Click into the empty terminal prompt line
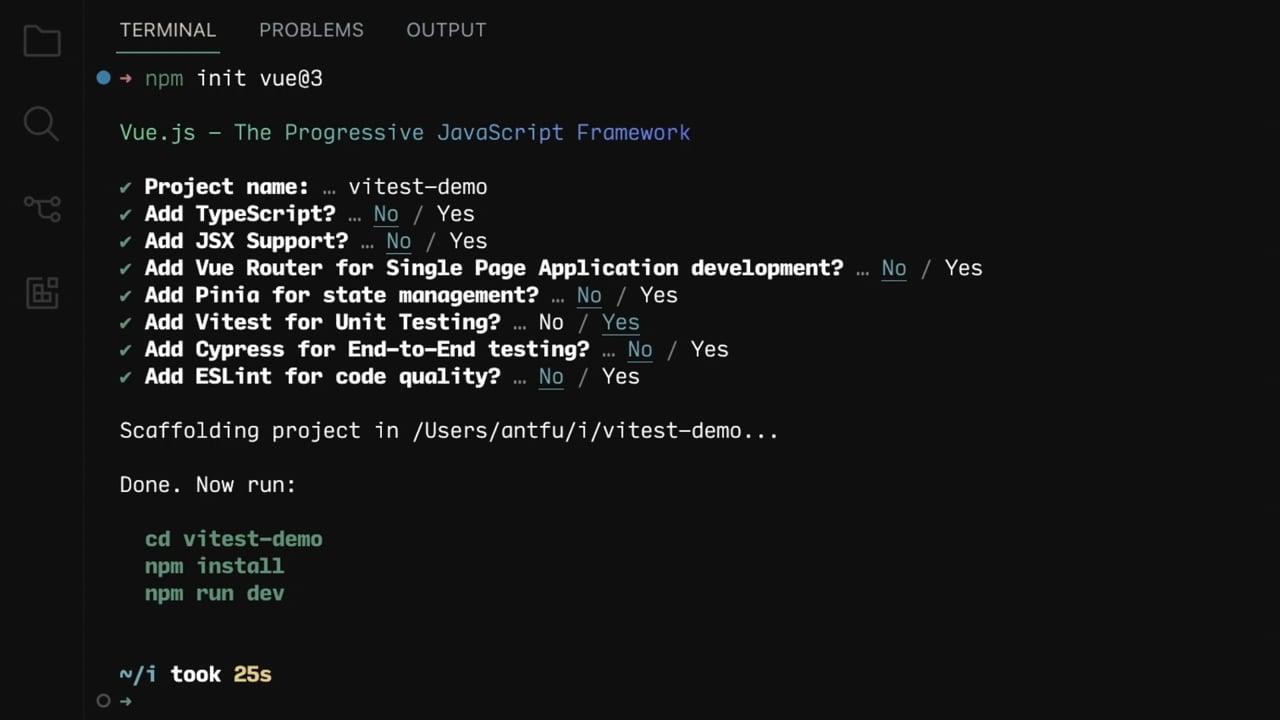 coord(680,701)
